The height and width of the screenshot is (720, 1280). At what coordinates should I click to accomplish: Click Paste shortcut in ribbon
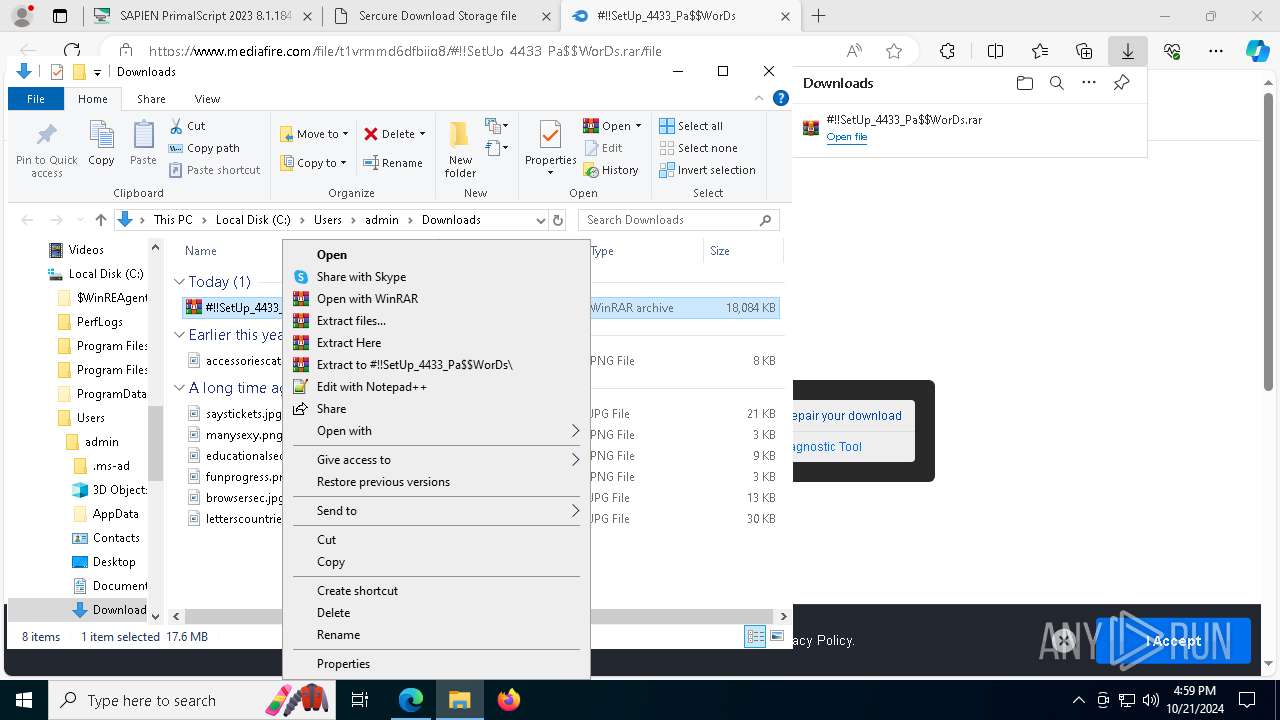tap(214, 169)
